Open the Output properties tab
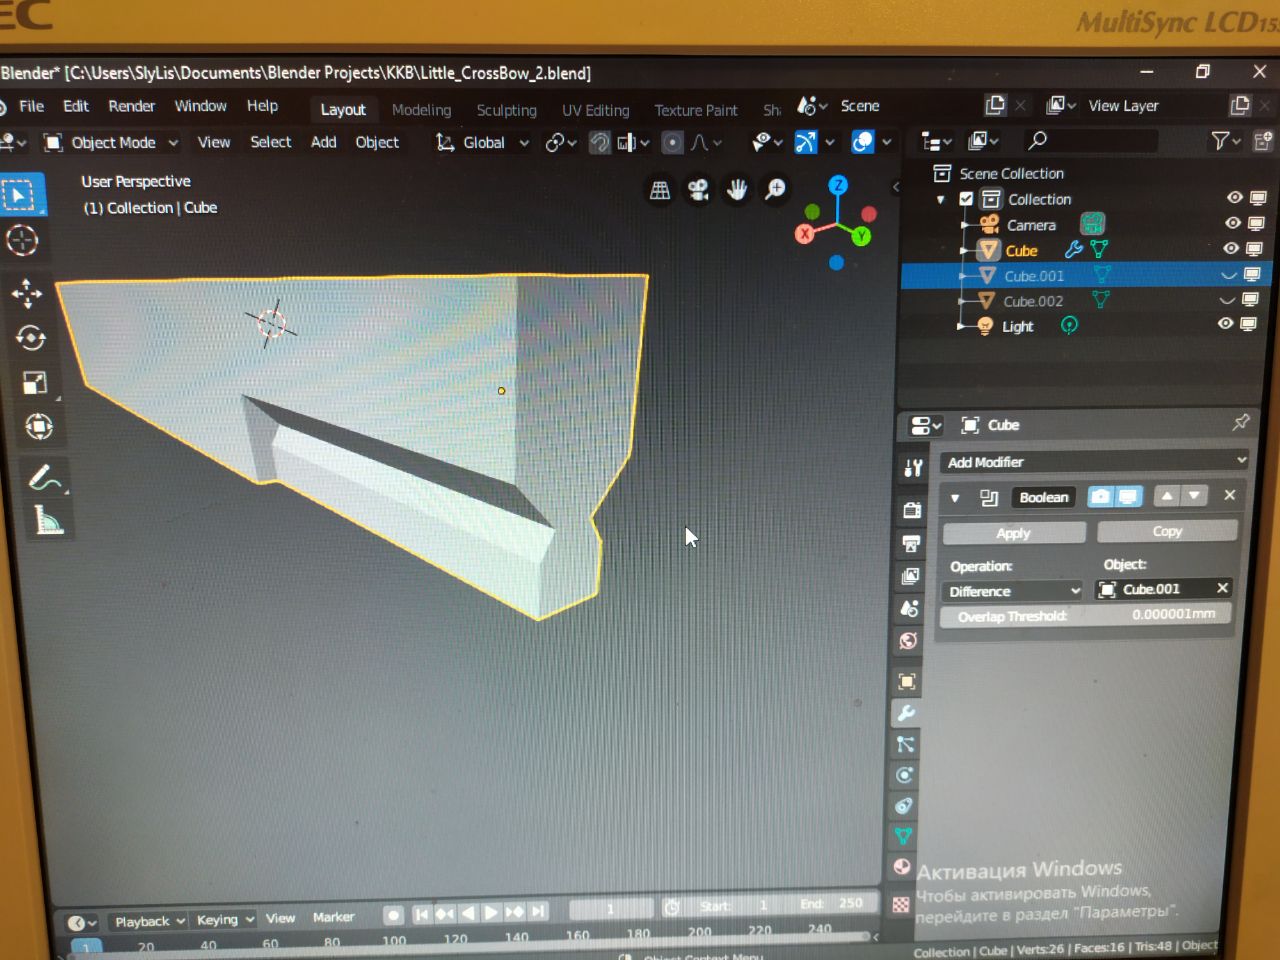The width and height of the screenshot is (1280, 960). (911, 543)
